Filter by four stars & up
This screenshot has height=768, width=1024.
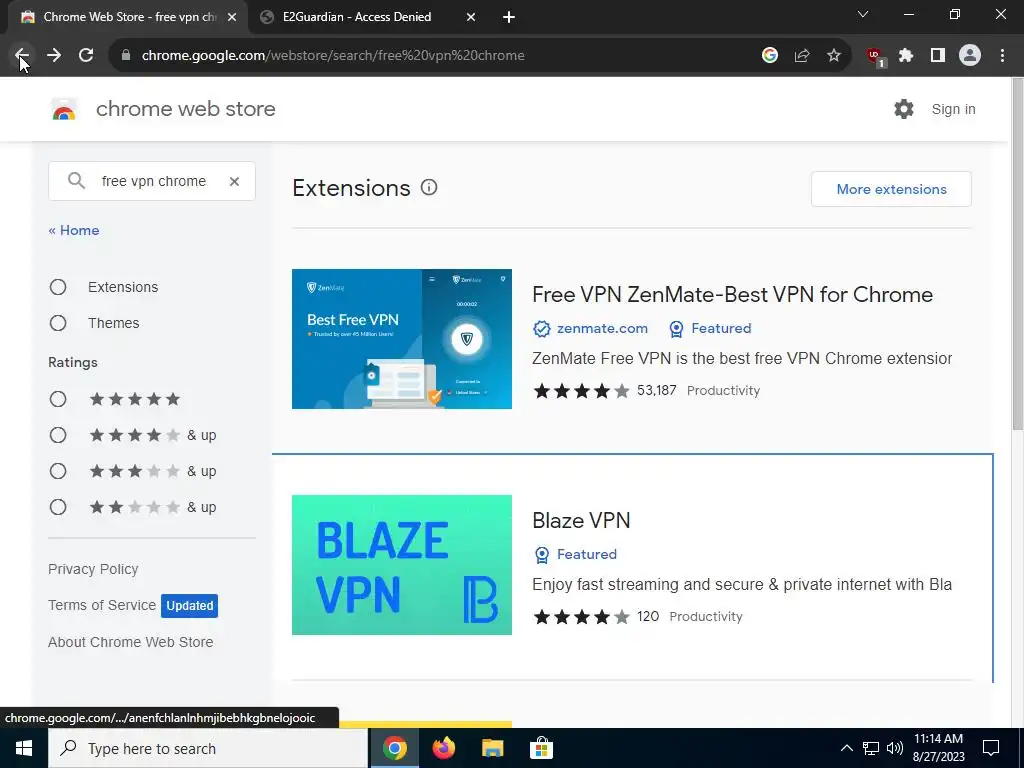point(58,435)
